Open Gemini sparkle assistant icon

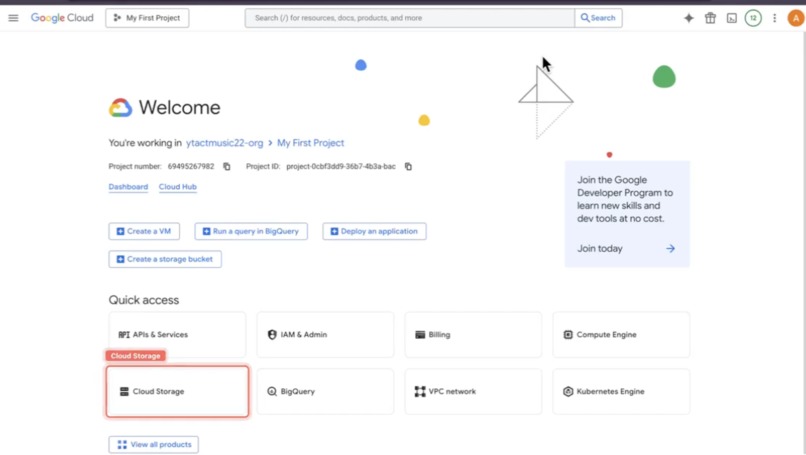tap(689, 19)
